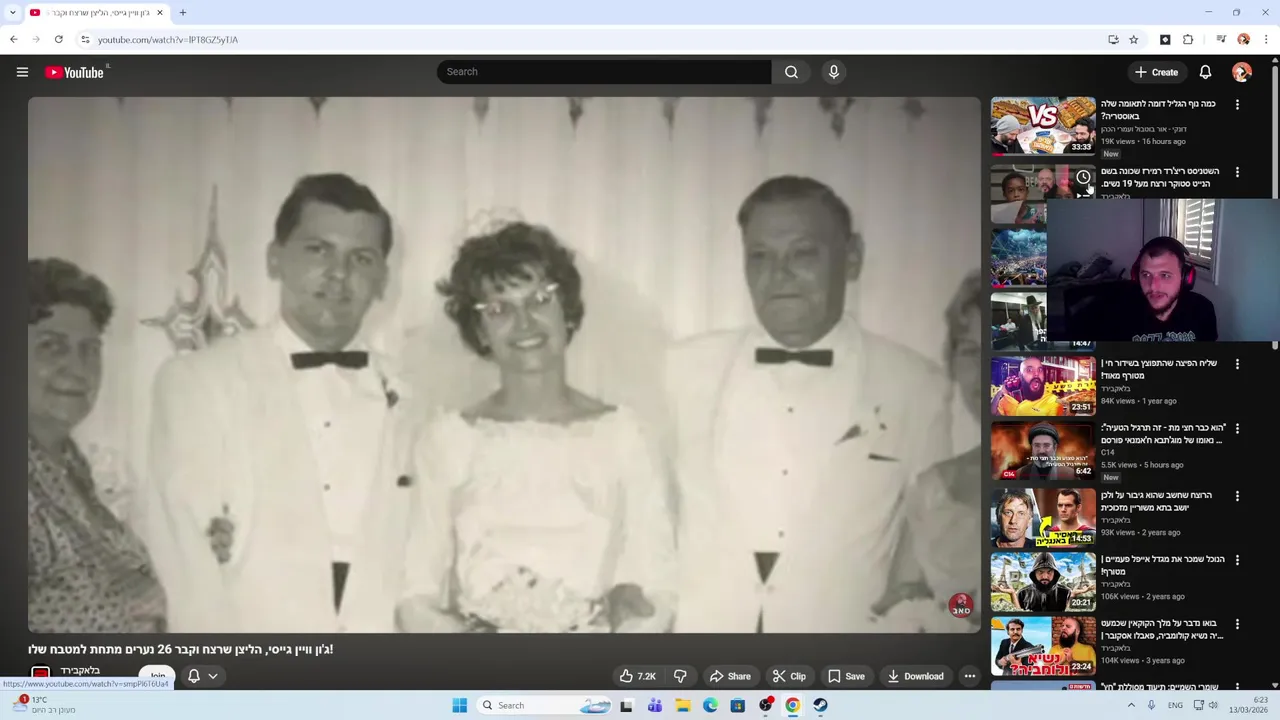The height and width of the screenshot is (720, 1280).
Task: Go back with the browser back arrow
Action: (13, 39)
